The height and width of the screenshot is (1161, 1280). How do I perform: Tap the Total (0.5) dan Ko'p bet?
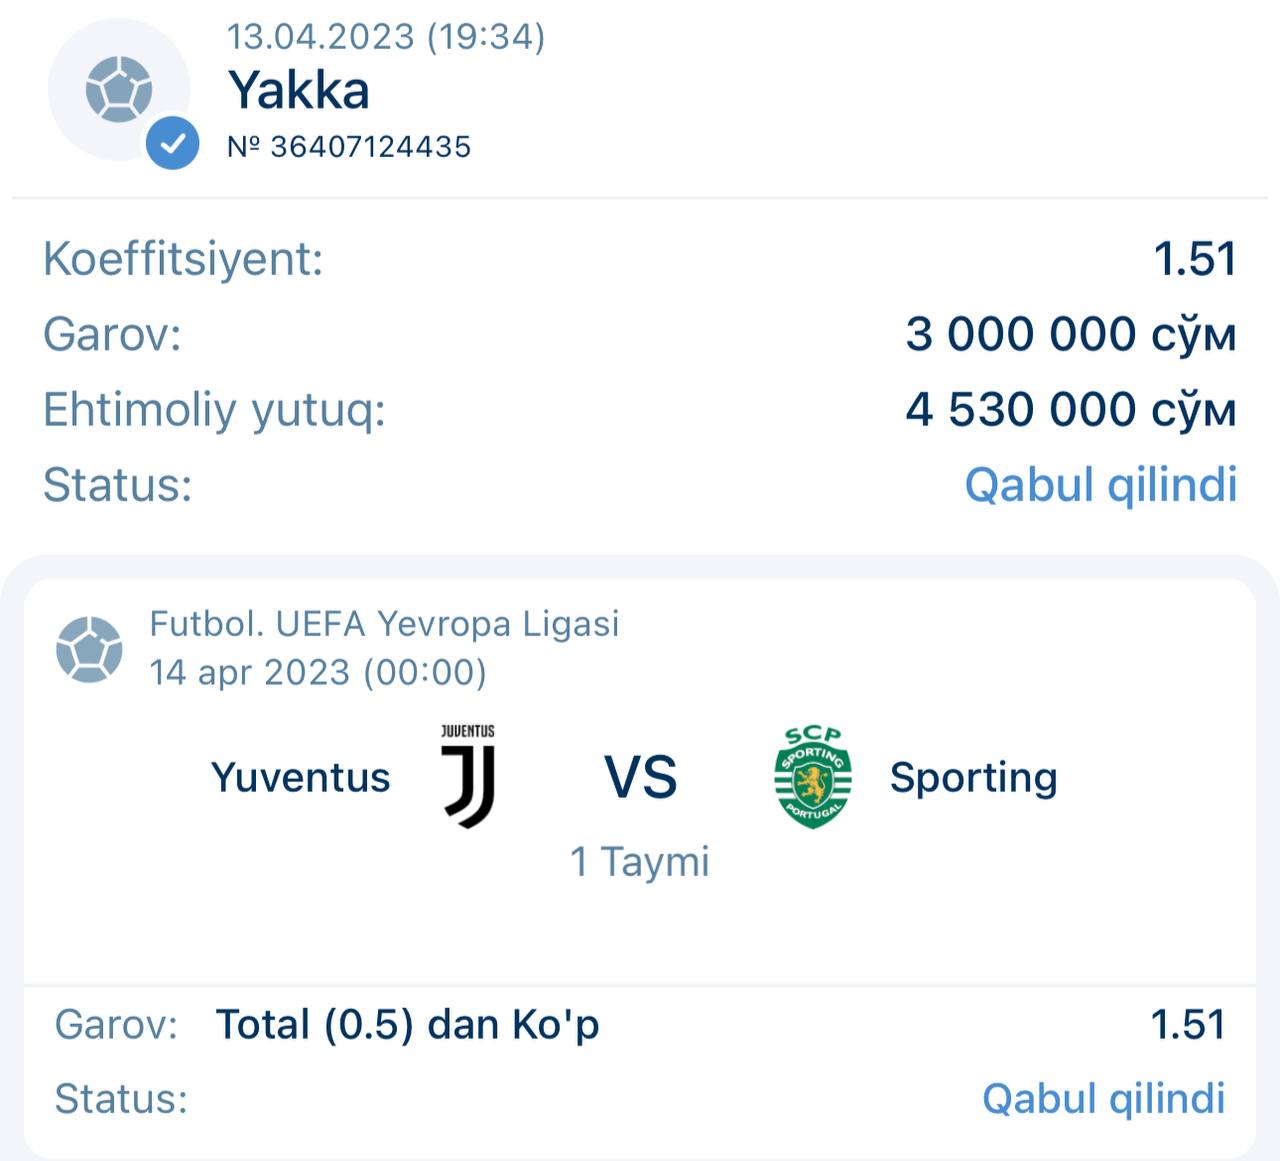coord(407,1024)
